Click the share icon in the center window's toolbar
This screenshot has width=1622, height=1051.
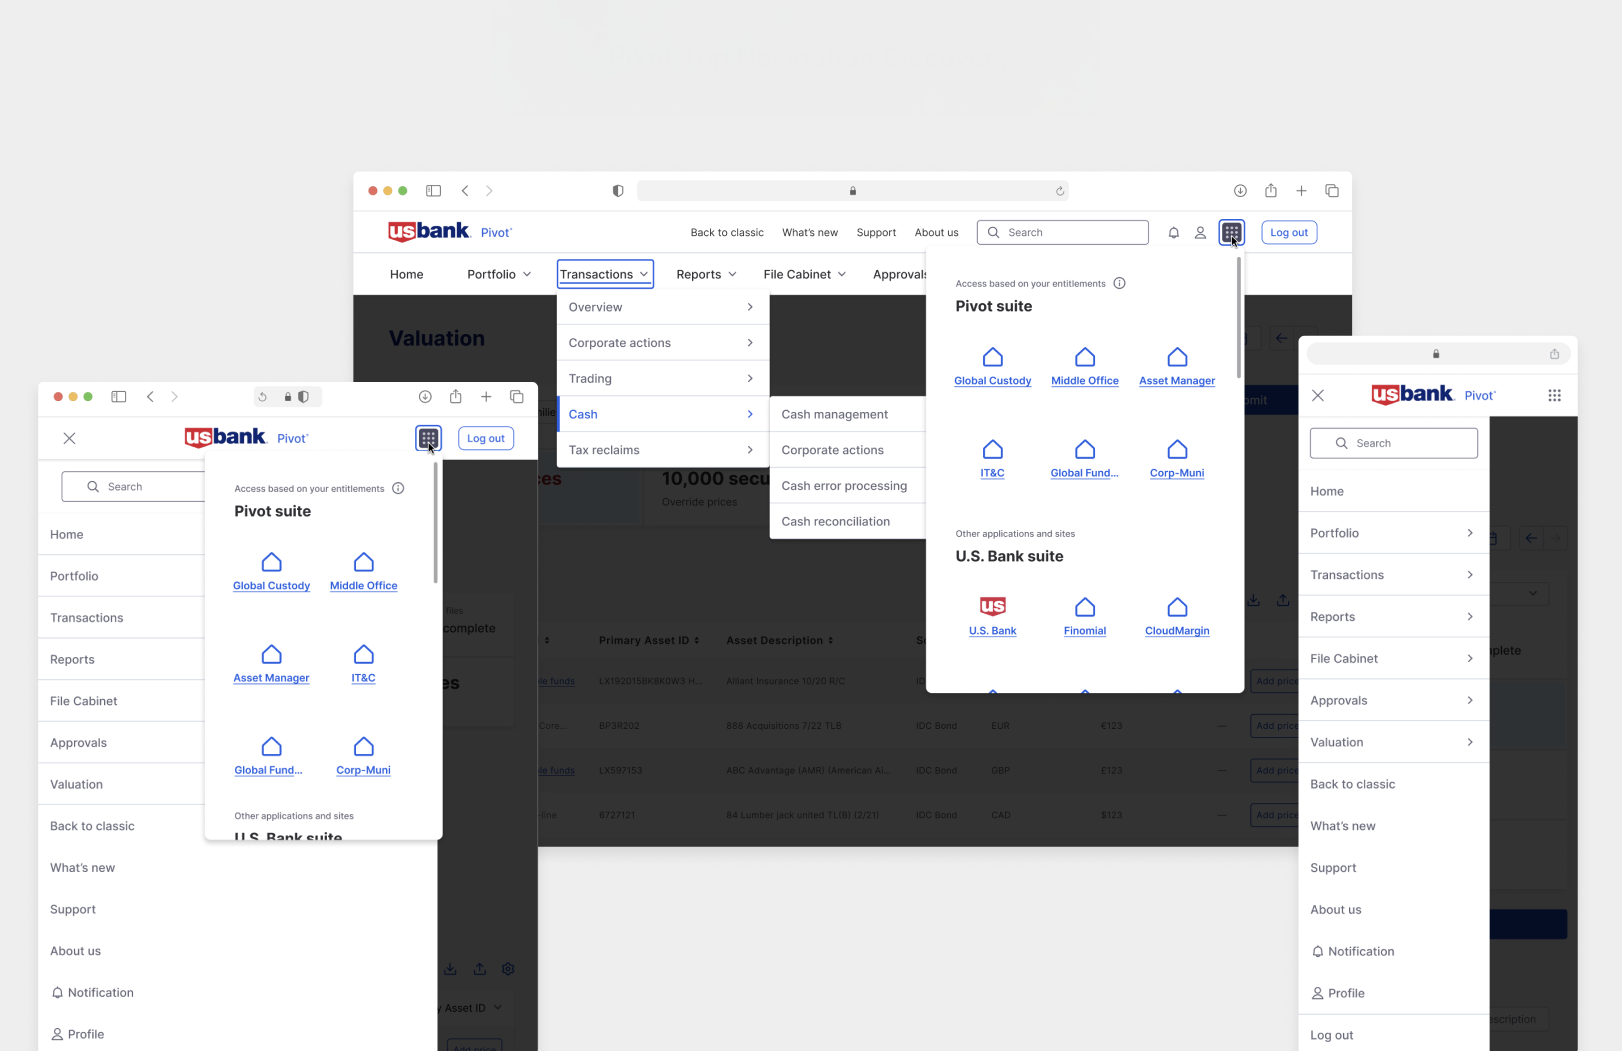(1270, 190)
